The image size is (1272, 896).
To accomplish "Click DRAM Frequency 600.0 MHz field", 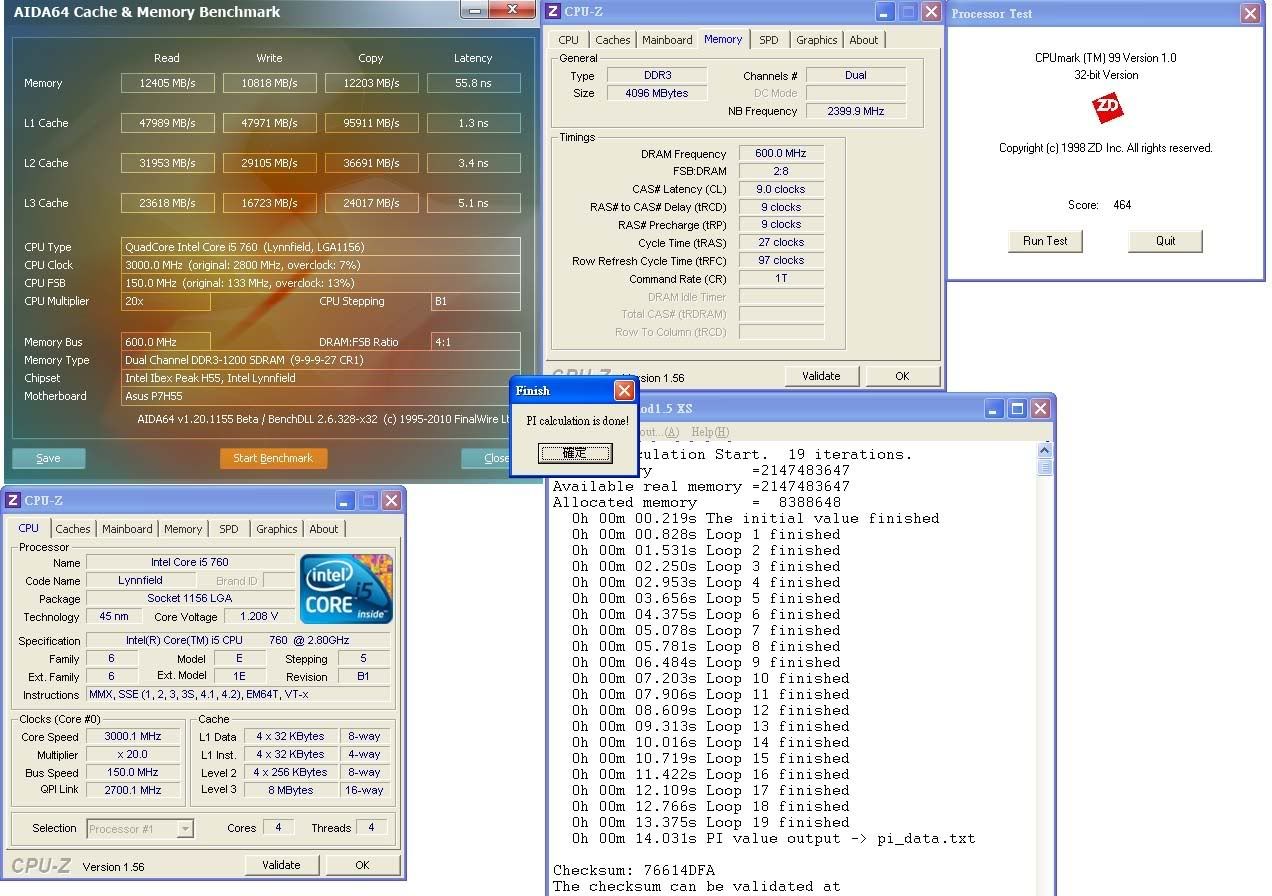I will [x=781, y=154].
